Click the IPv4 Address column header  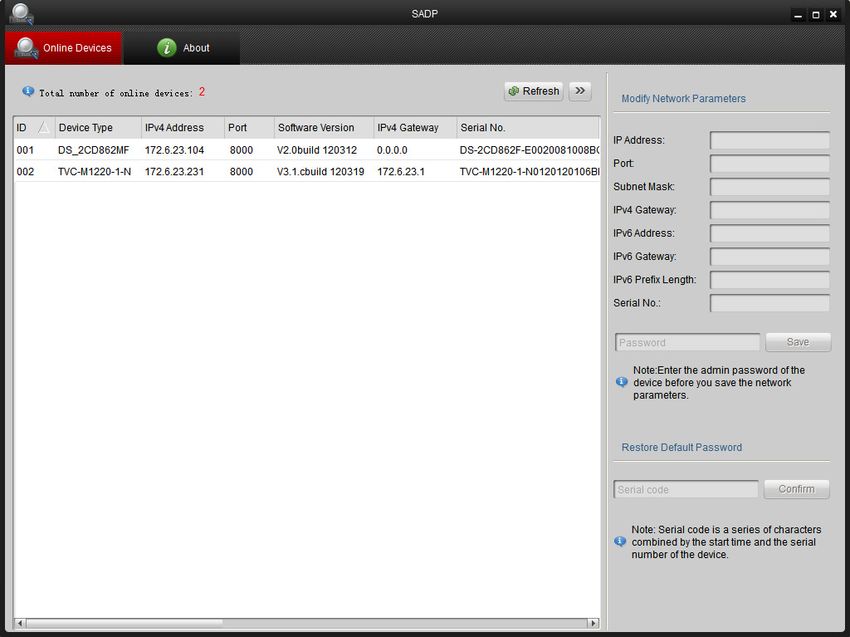[x=183, y=128]
